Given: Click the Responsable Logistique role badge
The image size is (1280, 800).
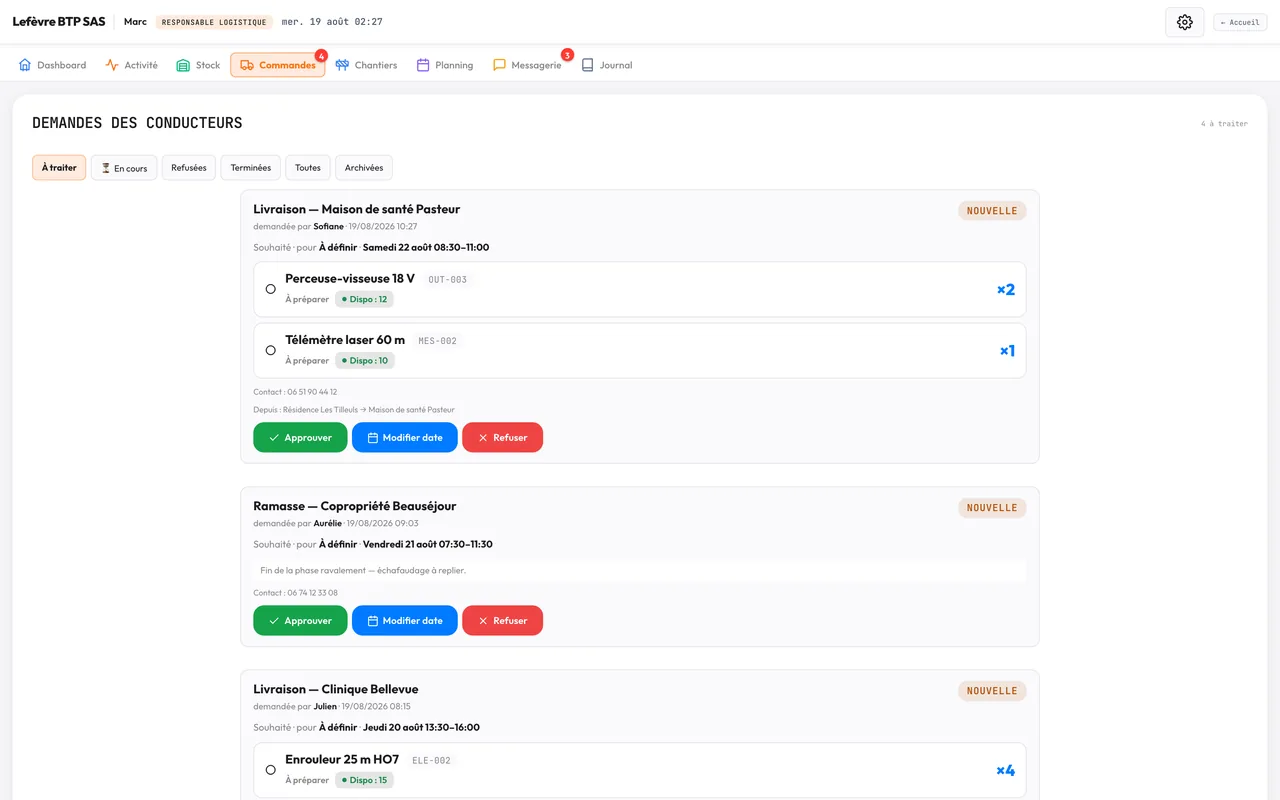Looking at the screenshot, I should pos(214,22).
